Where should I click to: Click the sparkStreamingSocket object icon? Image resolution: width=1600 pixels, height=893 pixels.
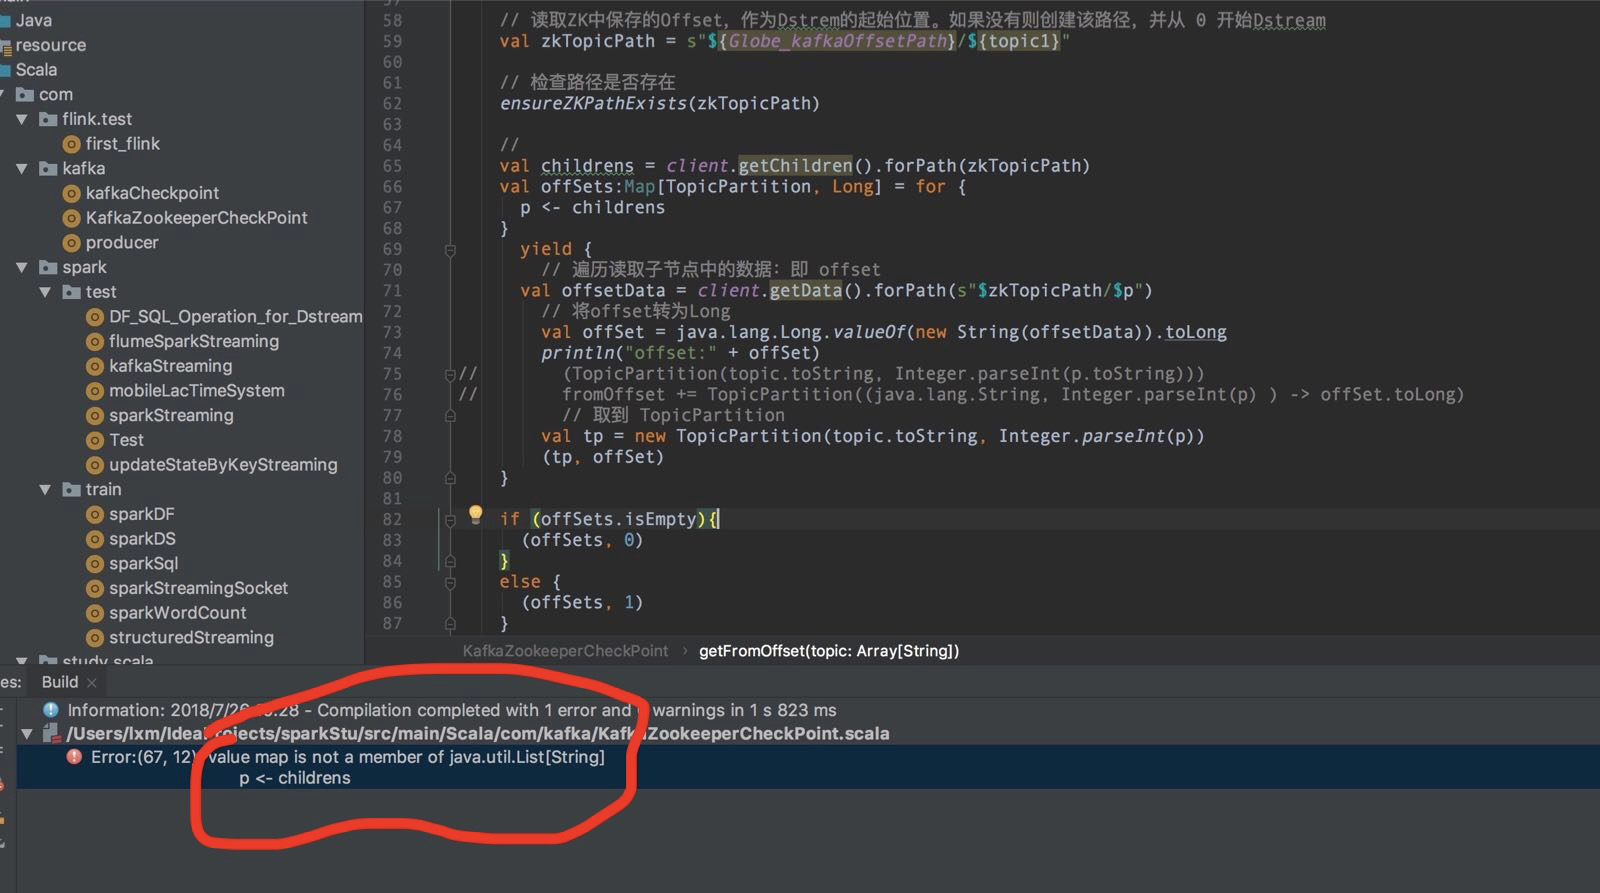coord(95,588)
